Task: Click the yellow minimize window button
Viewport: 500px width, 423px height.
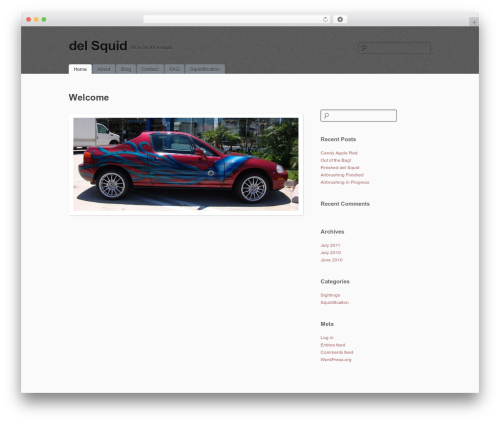Action: tap(36, 19)
